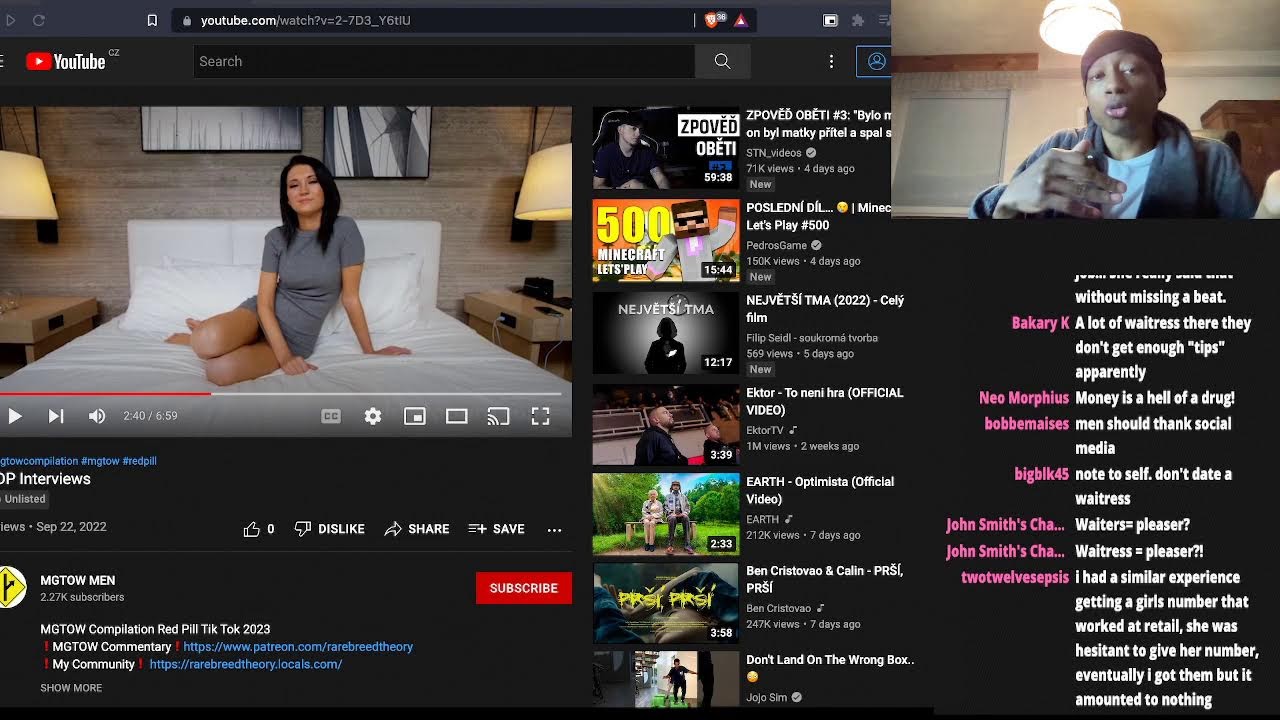The height and width of the screenshot is (720, 1280).
Task: Enter fullscreen mode
Action: pyautogui.click(x=540, y=416)
